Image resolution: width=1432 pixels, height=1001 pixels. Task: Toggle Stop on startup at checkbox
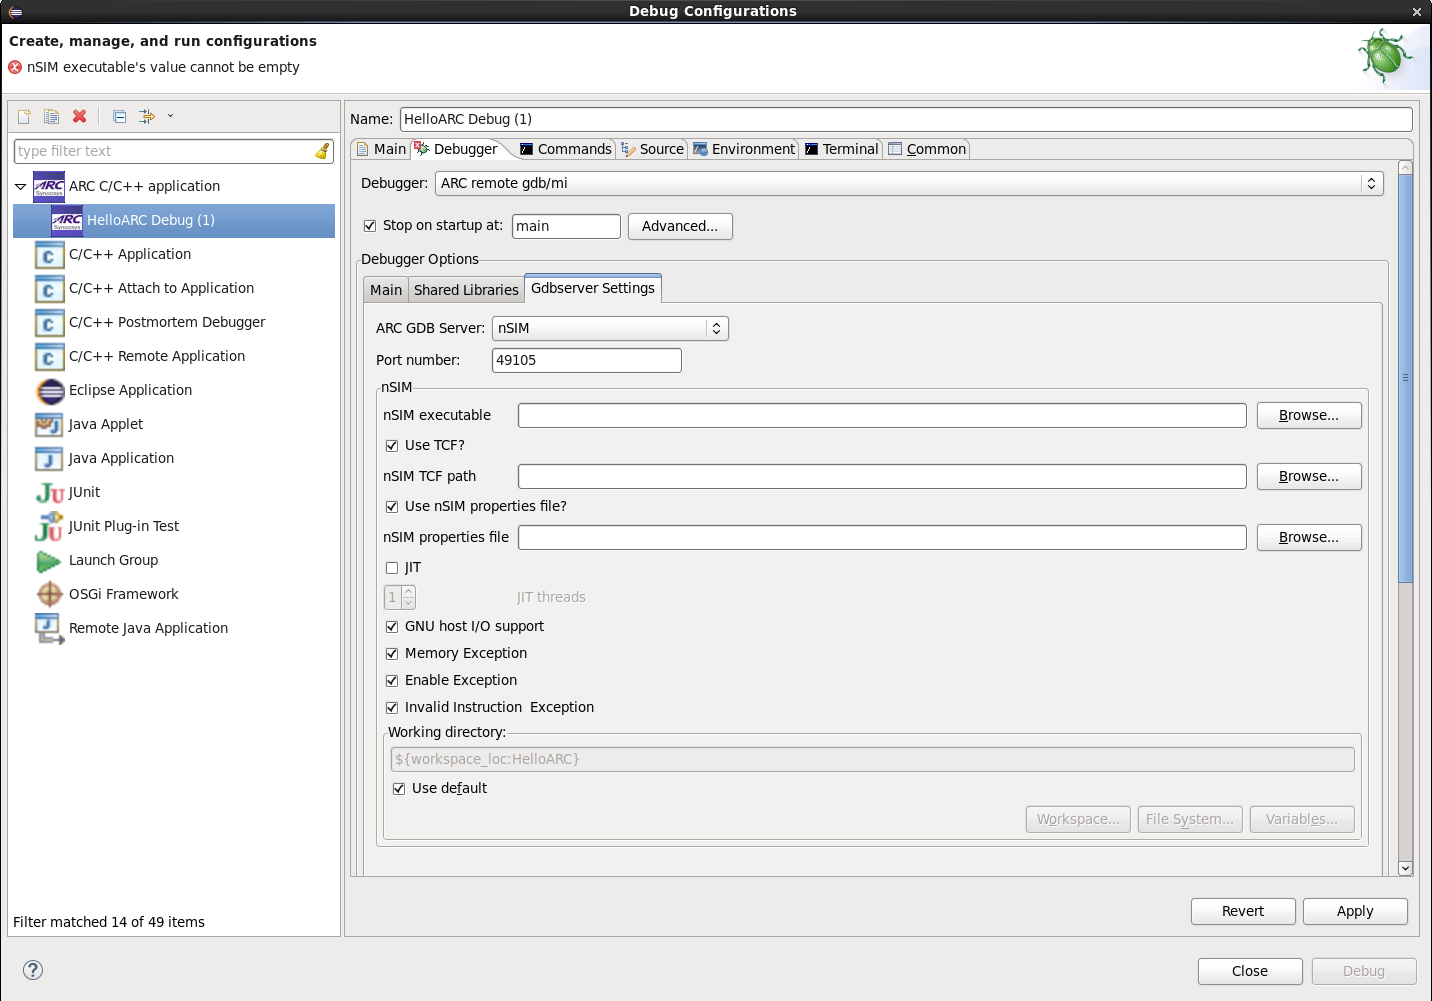[370, 226]
